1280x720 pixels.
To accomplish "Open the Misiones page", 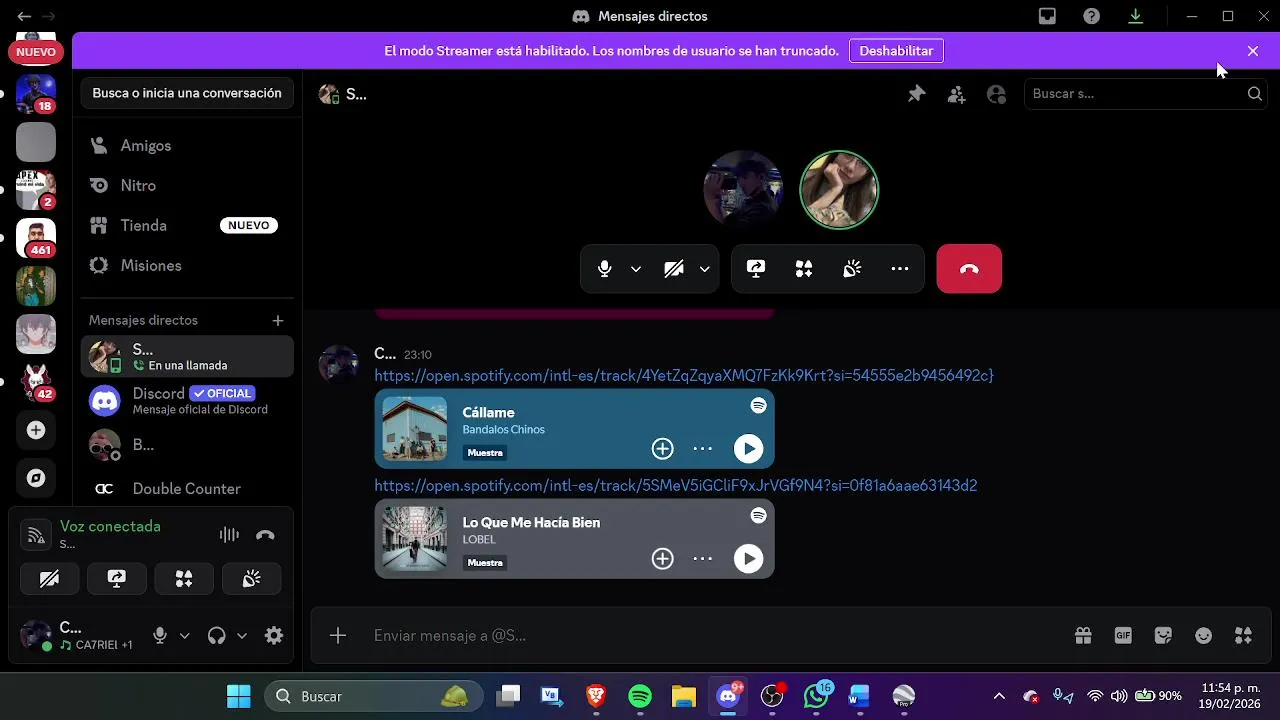I will [187, 266].
